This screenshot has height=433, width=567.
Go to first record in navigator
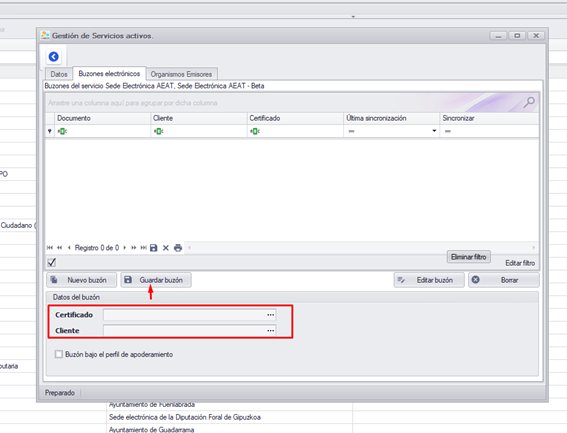coord(50,248)
